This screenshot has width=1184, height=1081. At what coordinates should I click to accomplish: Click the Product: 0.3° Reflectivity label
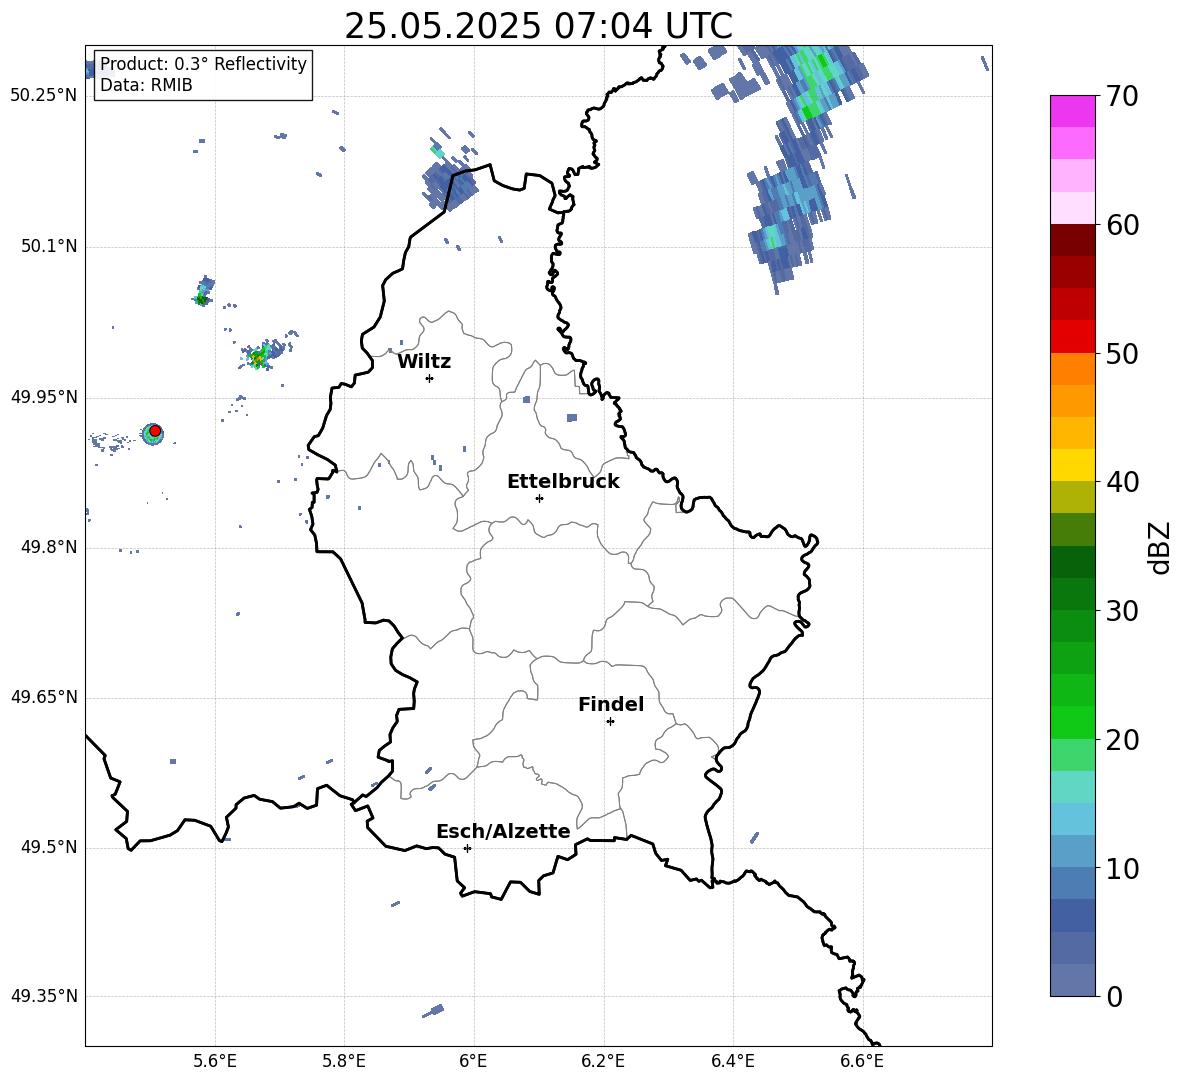203,63
